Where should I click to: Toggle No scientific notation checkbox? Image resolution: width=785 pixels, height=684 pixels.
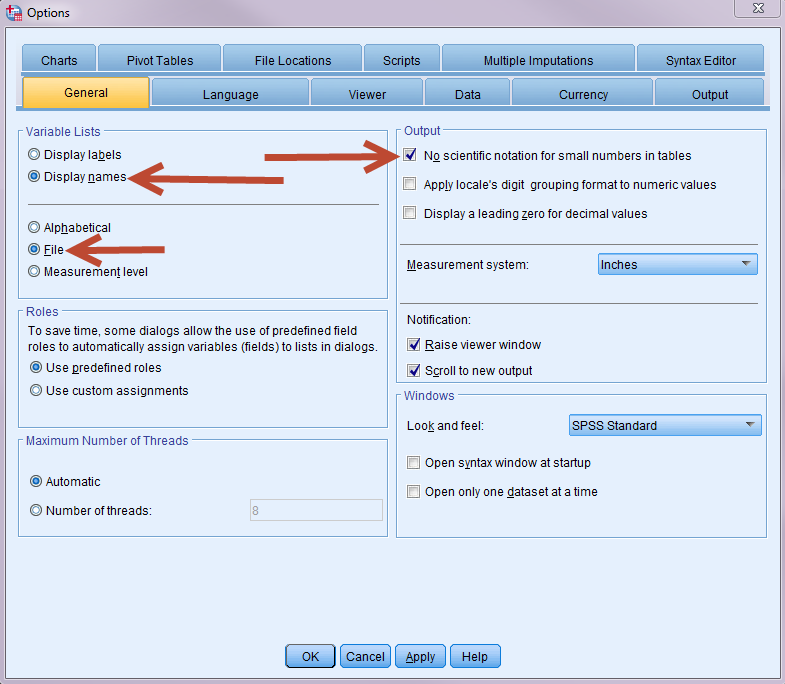(x=410, y=155)
